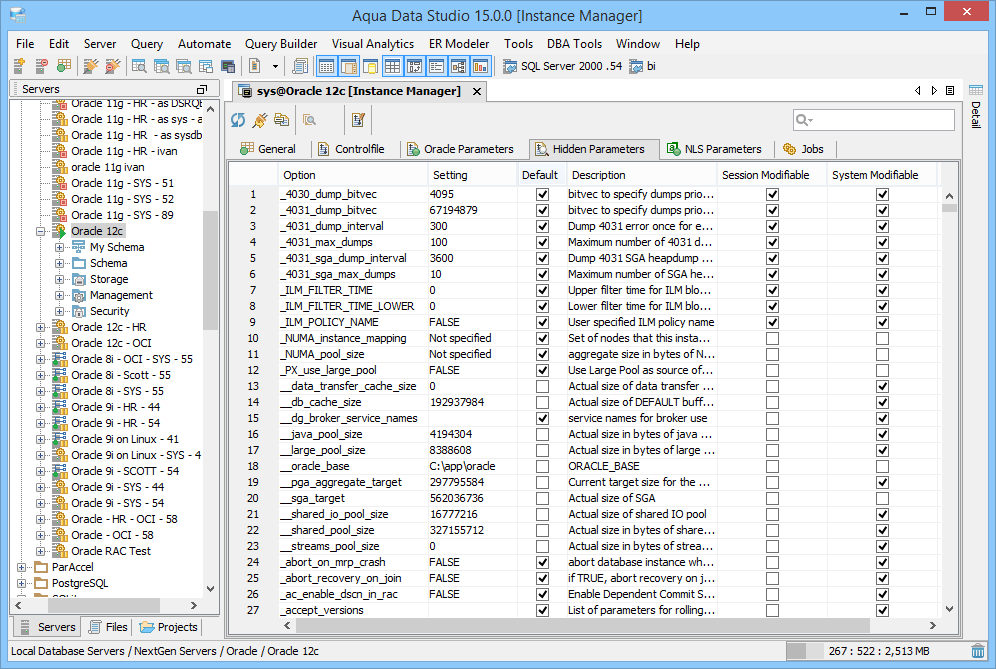
Task: Open new document dropdown arrow in toolbar
Action: (x=275, y=66)
